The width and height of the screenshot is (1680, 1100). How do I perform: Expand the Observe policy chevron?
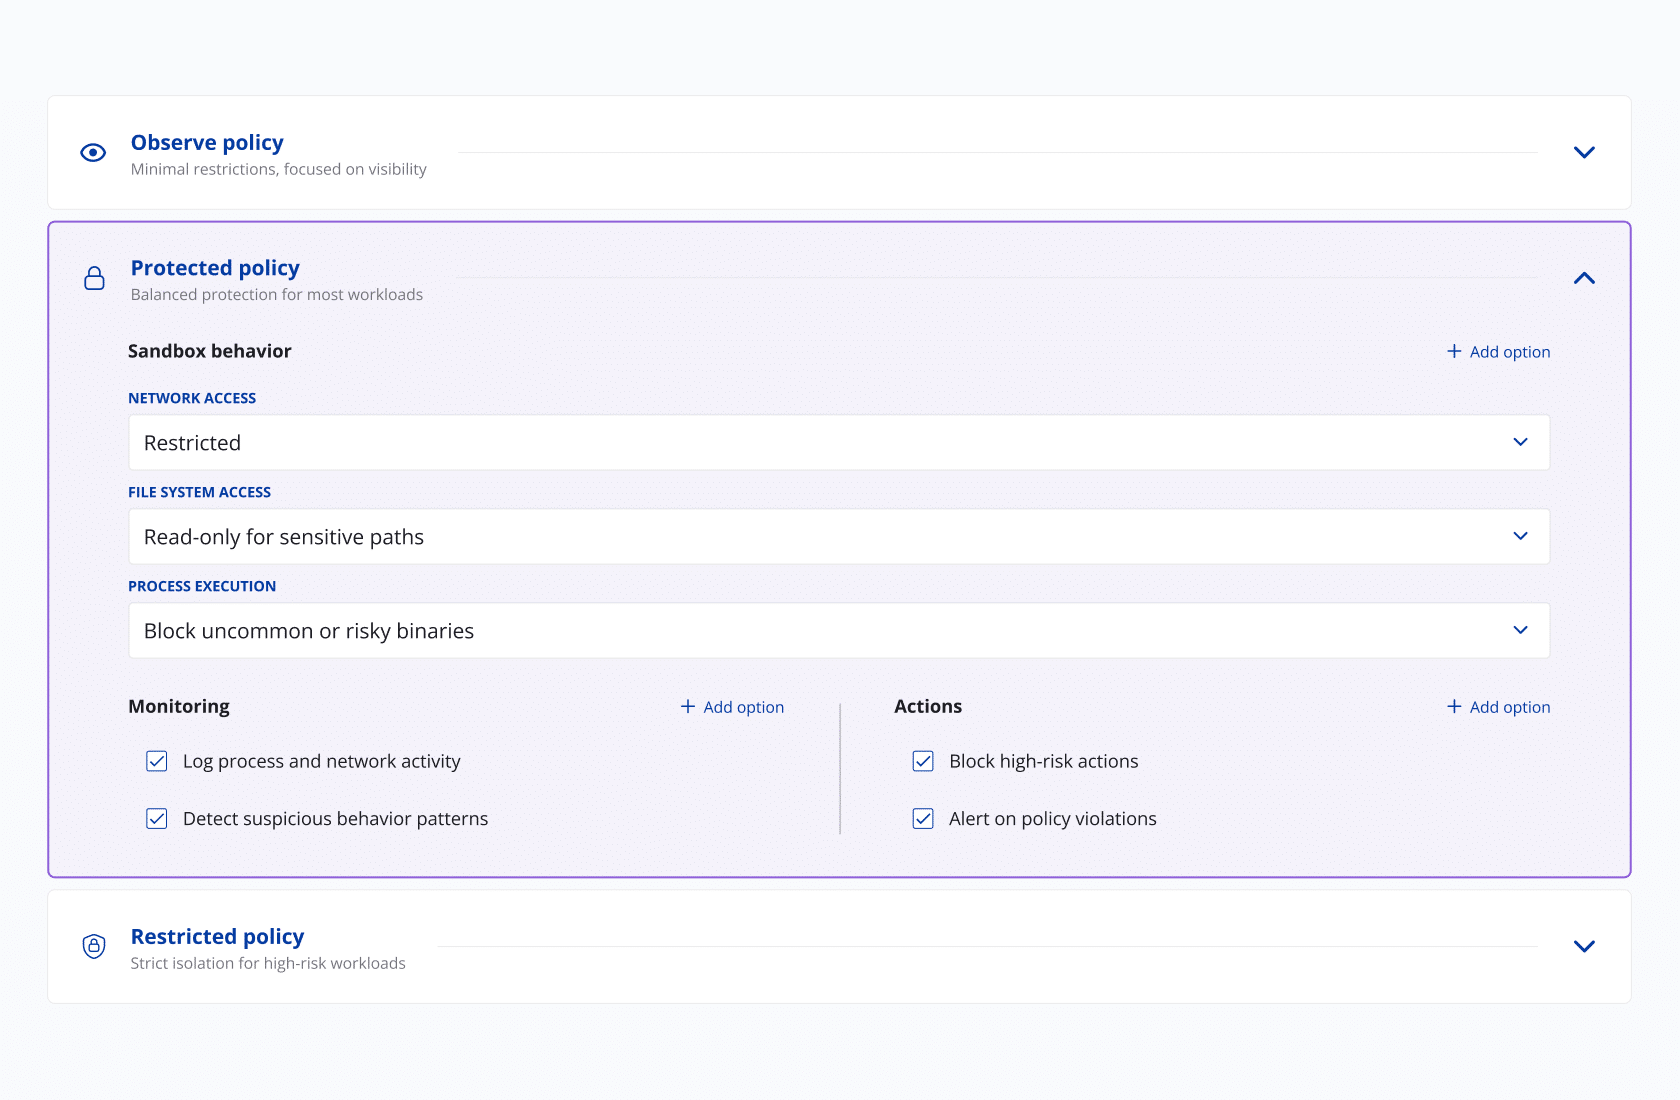pyautogui.click(x=1584, y=153)
